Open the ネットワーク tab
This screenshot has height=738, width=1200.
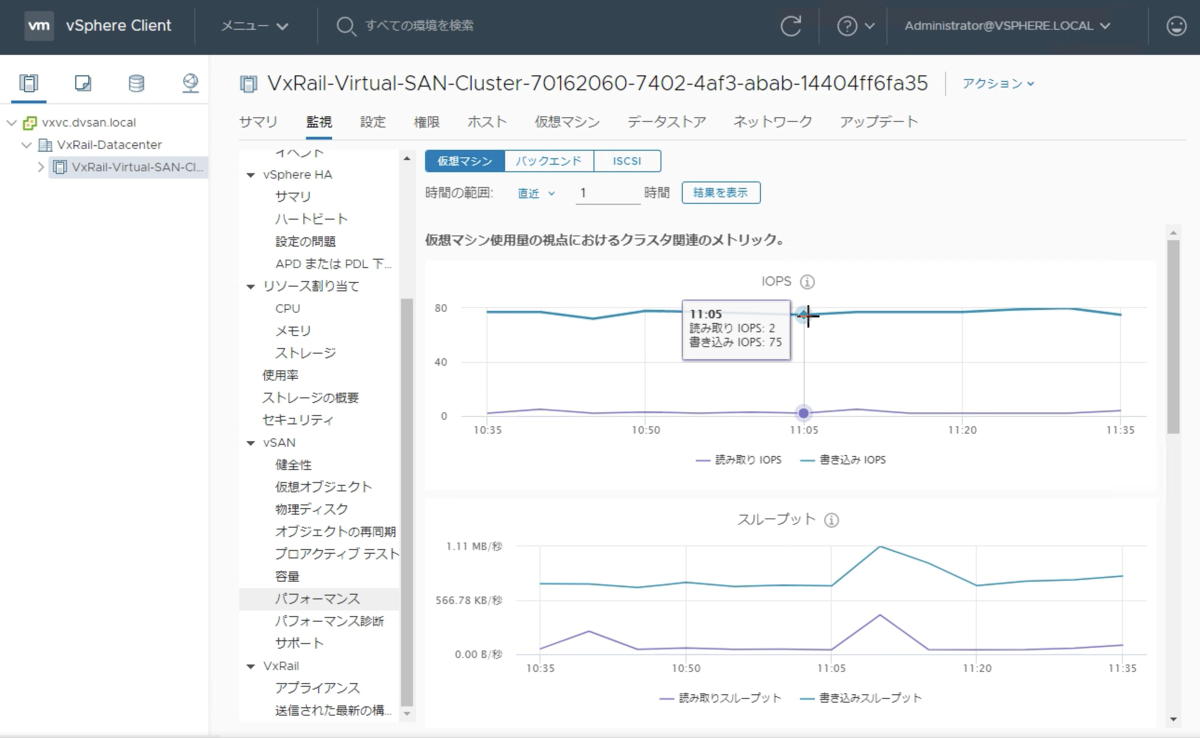coord(773,122)
